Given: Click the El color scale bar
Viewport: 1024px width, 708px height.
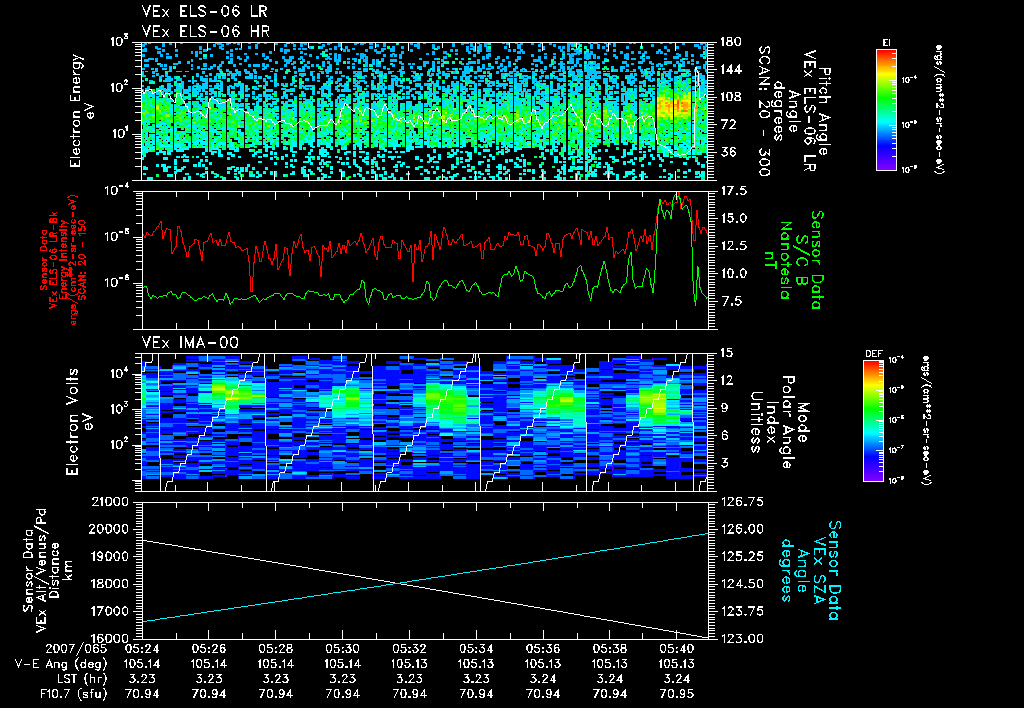Looking at the screenshot, I should [x=886, y=109].
